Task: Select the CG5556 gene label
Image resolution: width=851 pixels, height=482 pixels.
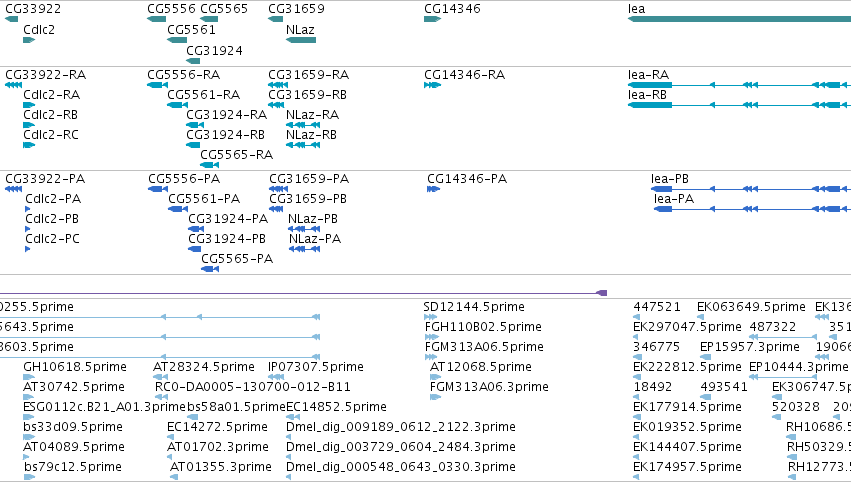Action: pos(172,9)
